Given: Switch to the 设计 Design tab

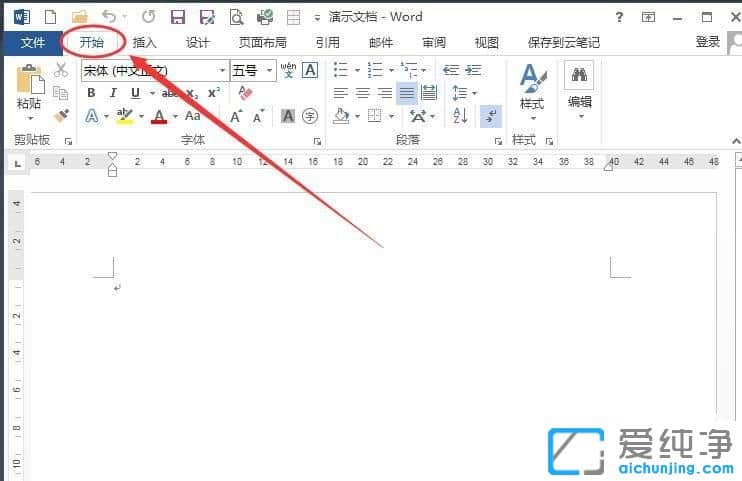Looking at the screenshot, I should coord(197,43).
